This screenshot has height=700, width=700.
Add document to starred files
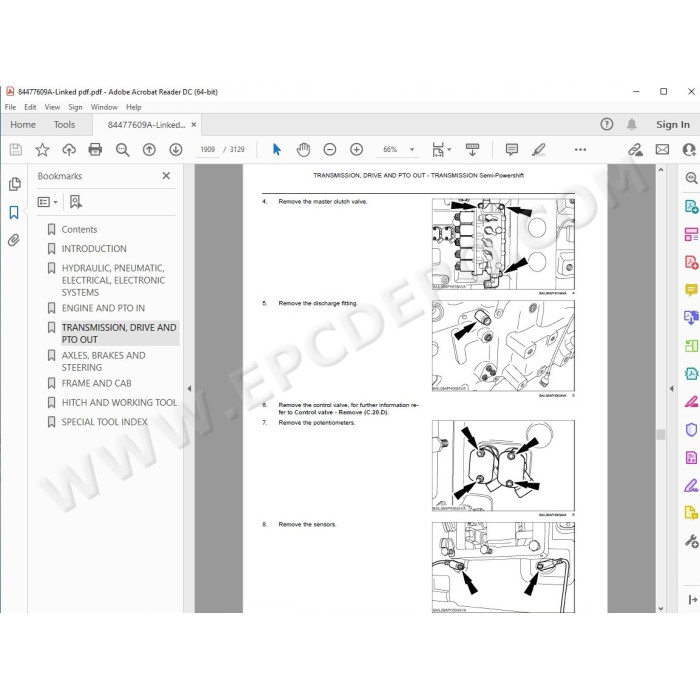click(x=42, y=150)
